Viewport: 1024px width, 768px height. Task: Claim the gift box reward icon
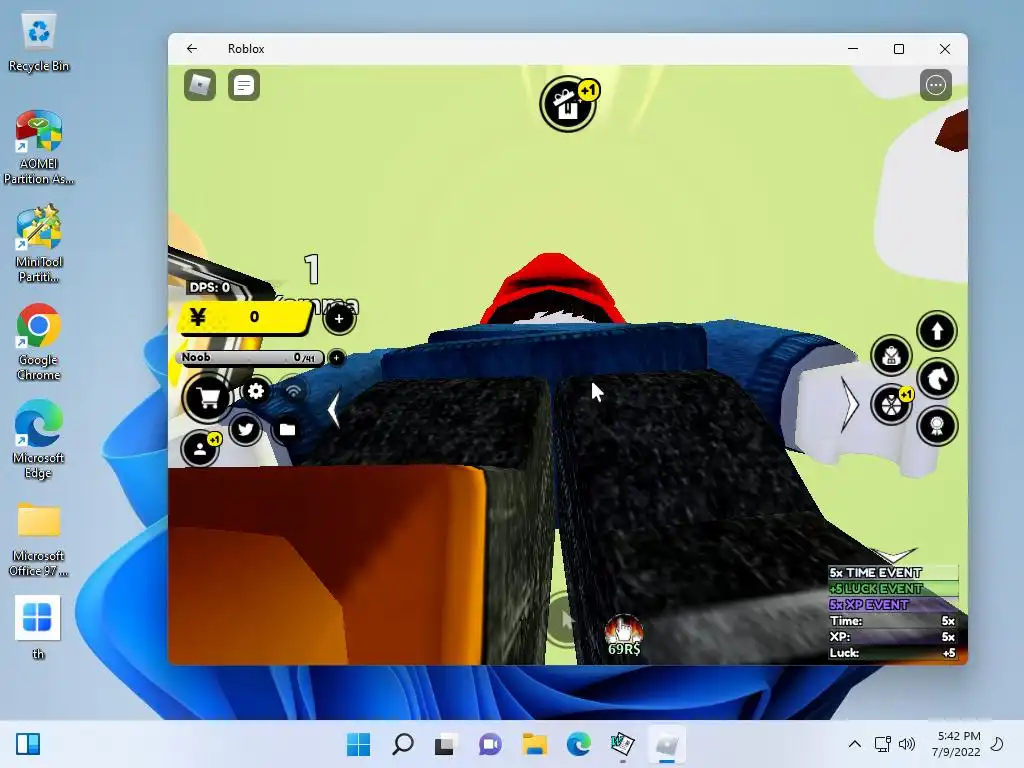568,104
